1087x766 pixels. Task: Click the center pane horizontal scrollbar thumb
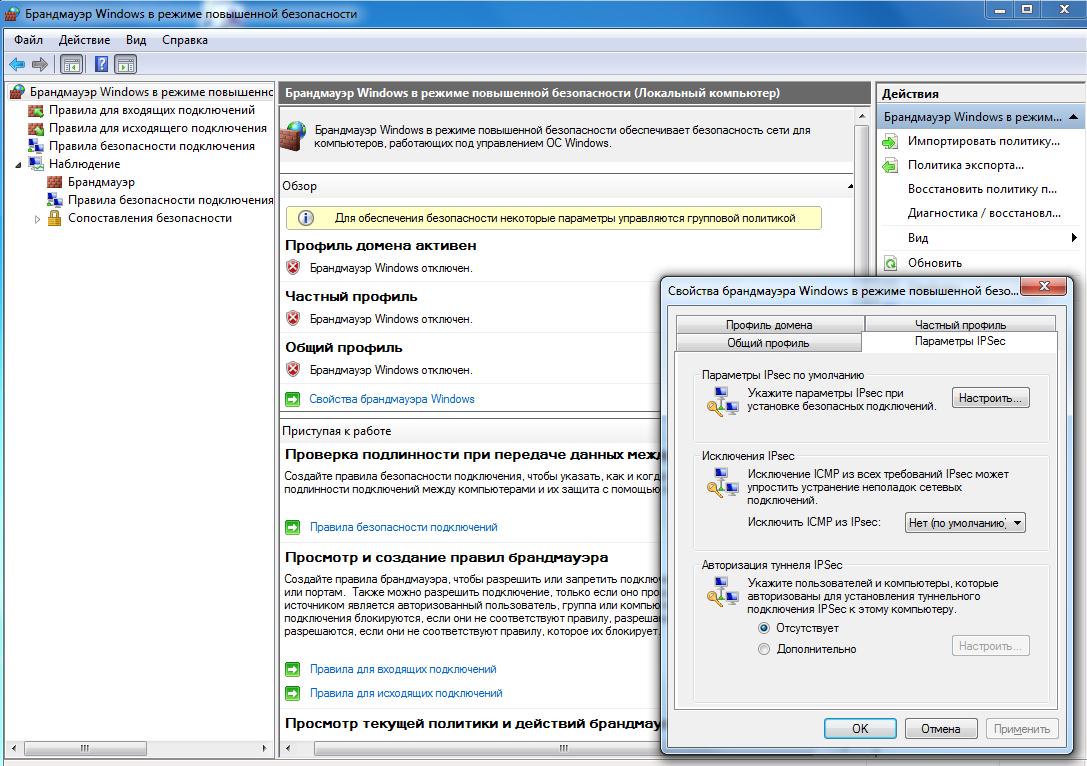coord(488,748)
